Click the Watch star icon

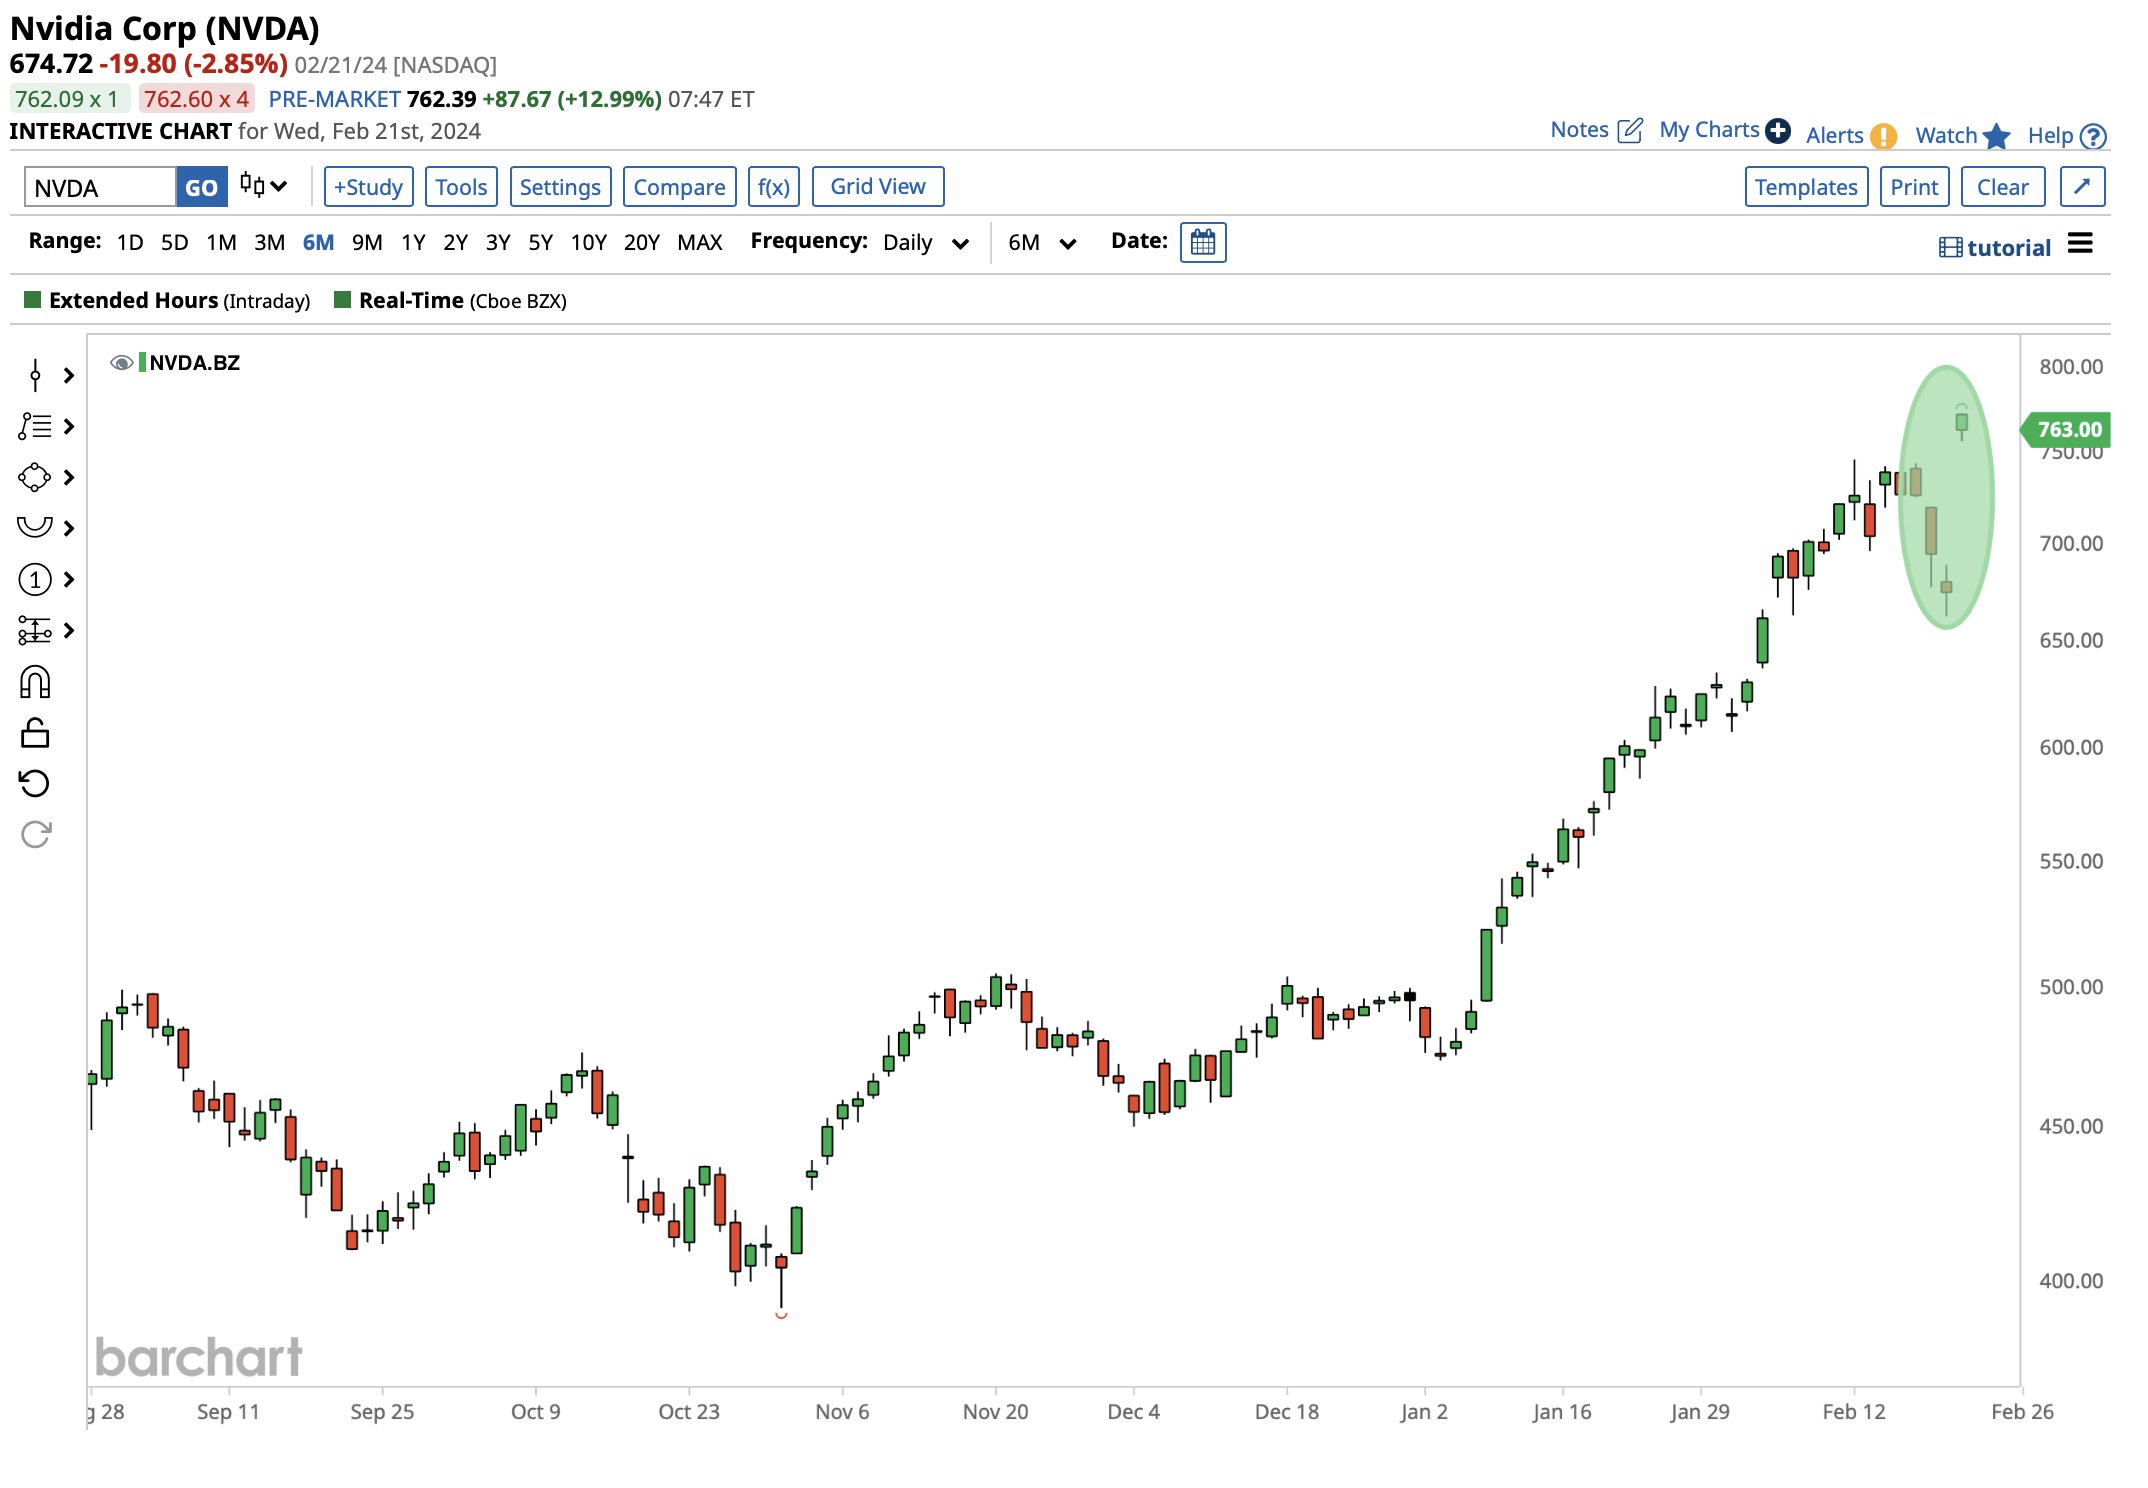tap(1996, 136)
